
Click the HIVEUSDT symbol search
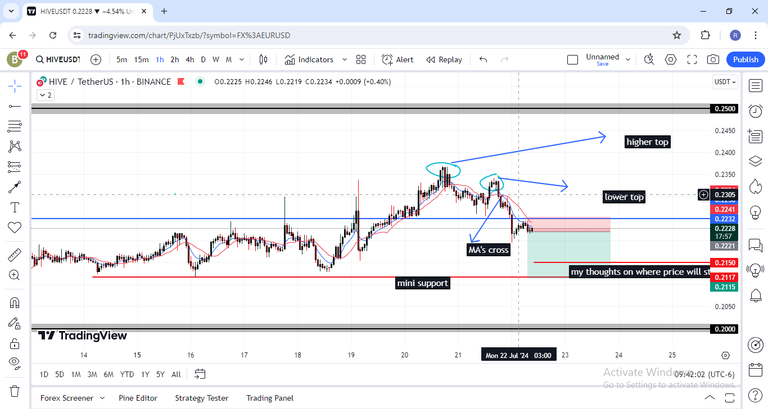[57, 59]
